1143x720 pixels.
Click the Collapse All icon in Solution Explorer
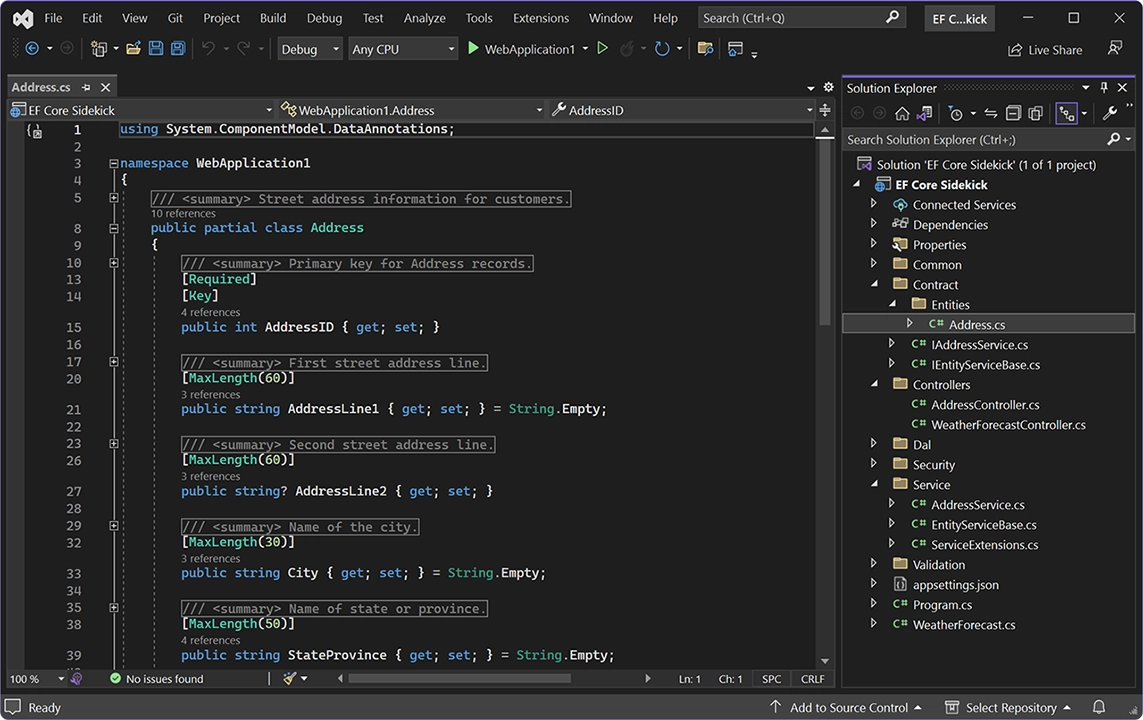pos(1013,114)
